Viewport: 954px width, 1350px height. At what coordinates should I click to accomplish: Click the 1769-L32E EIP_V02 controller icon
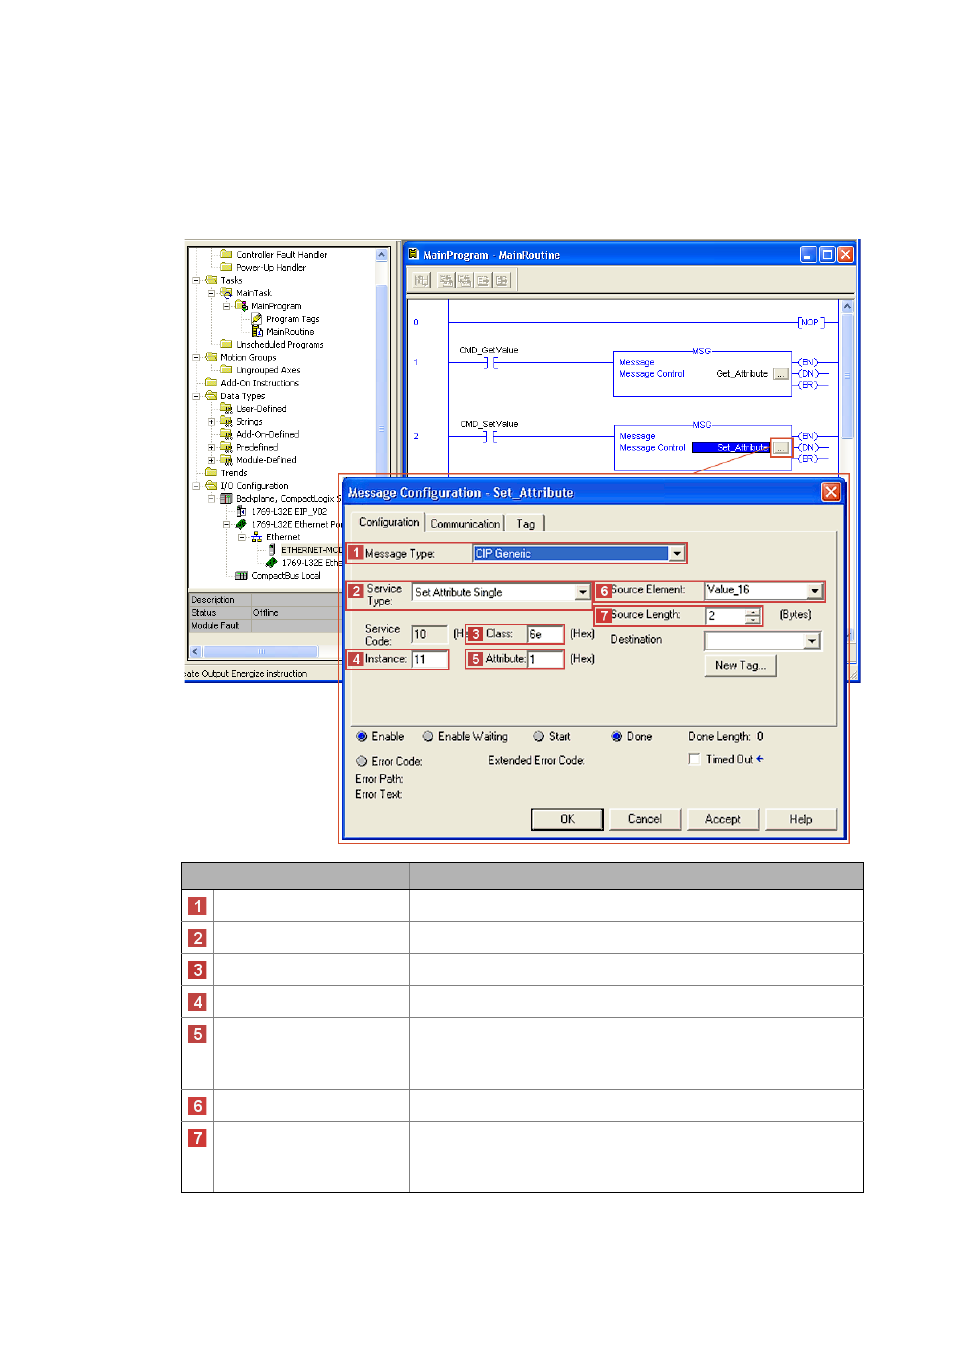coord(241,511)
